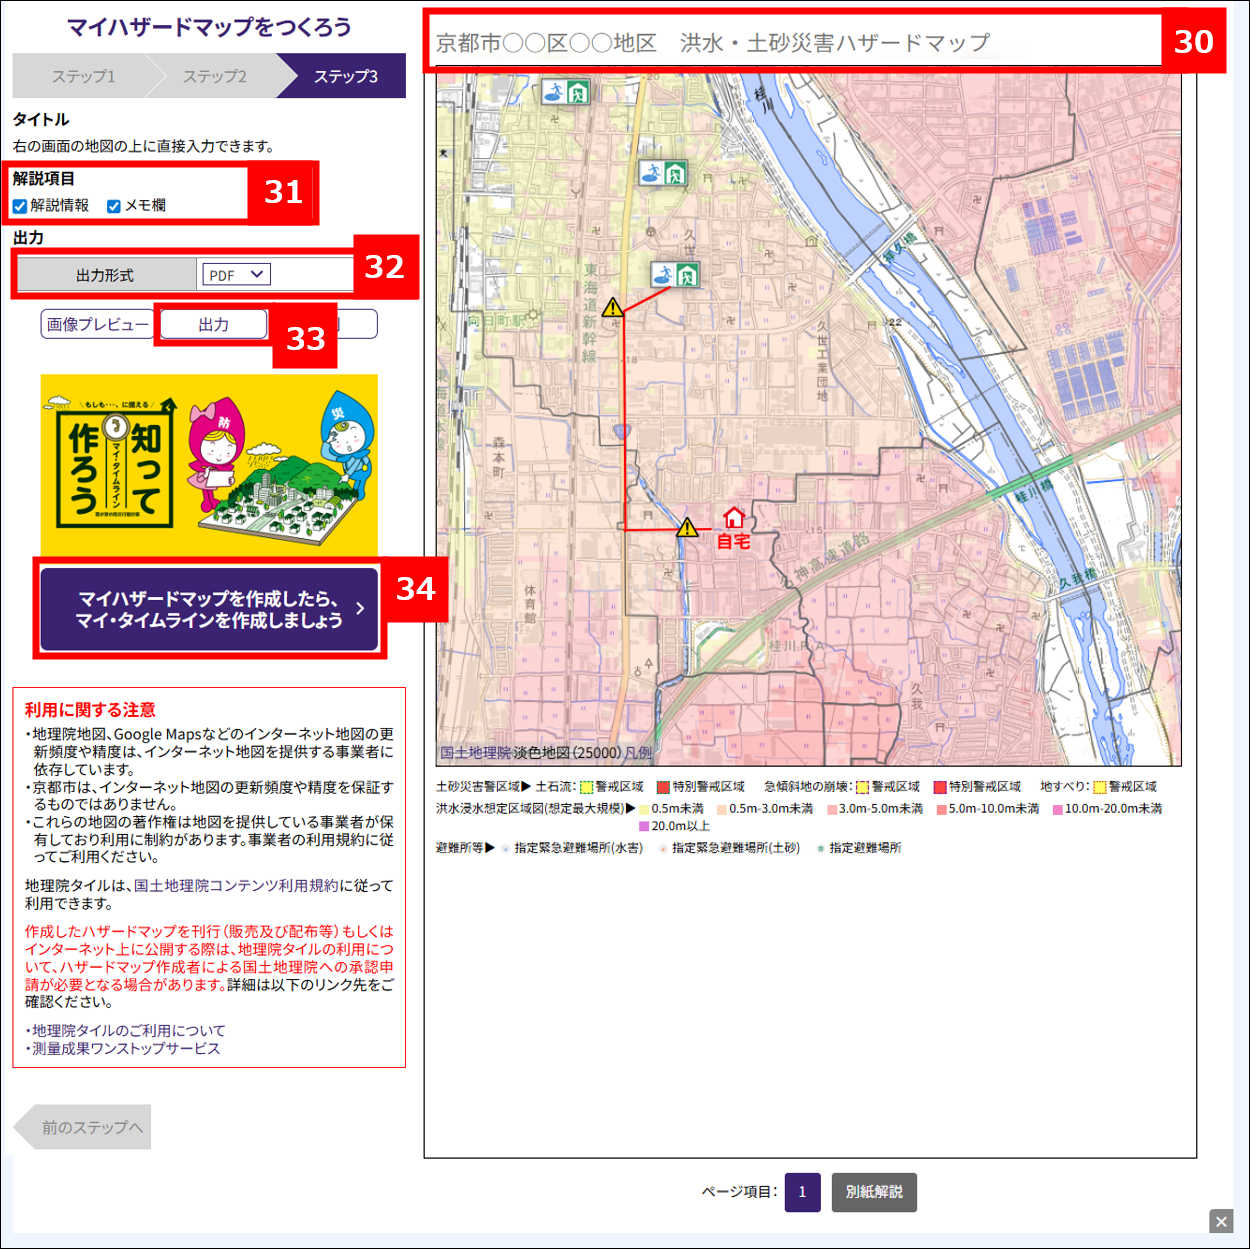Click 土石流 警戒区域 yellow legend swatch

pos(587,787)
